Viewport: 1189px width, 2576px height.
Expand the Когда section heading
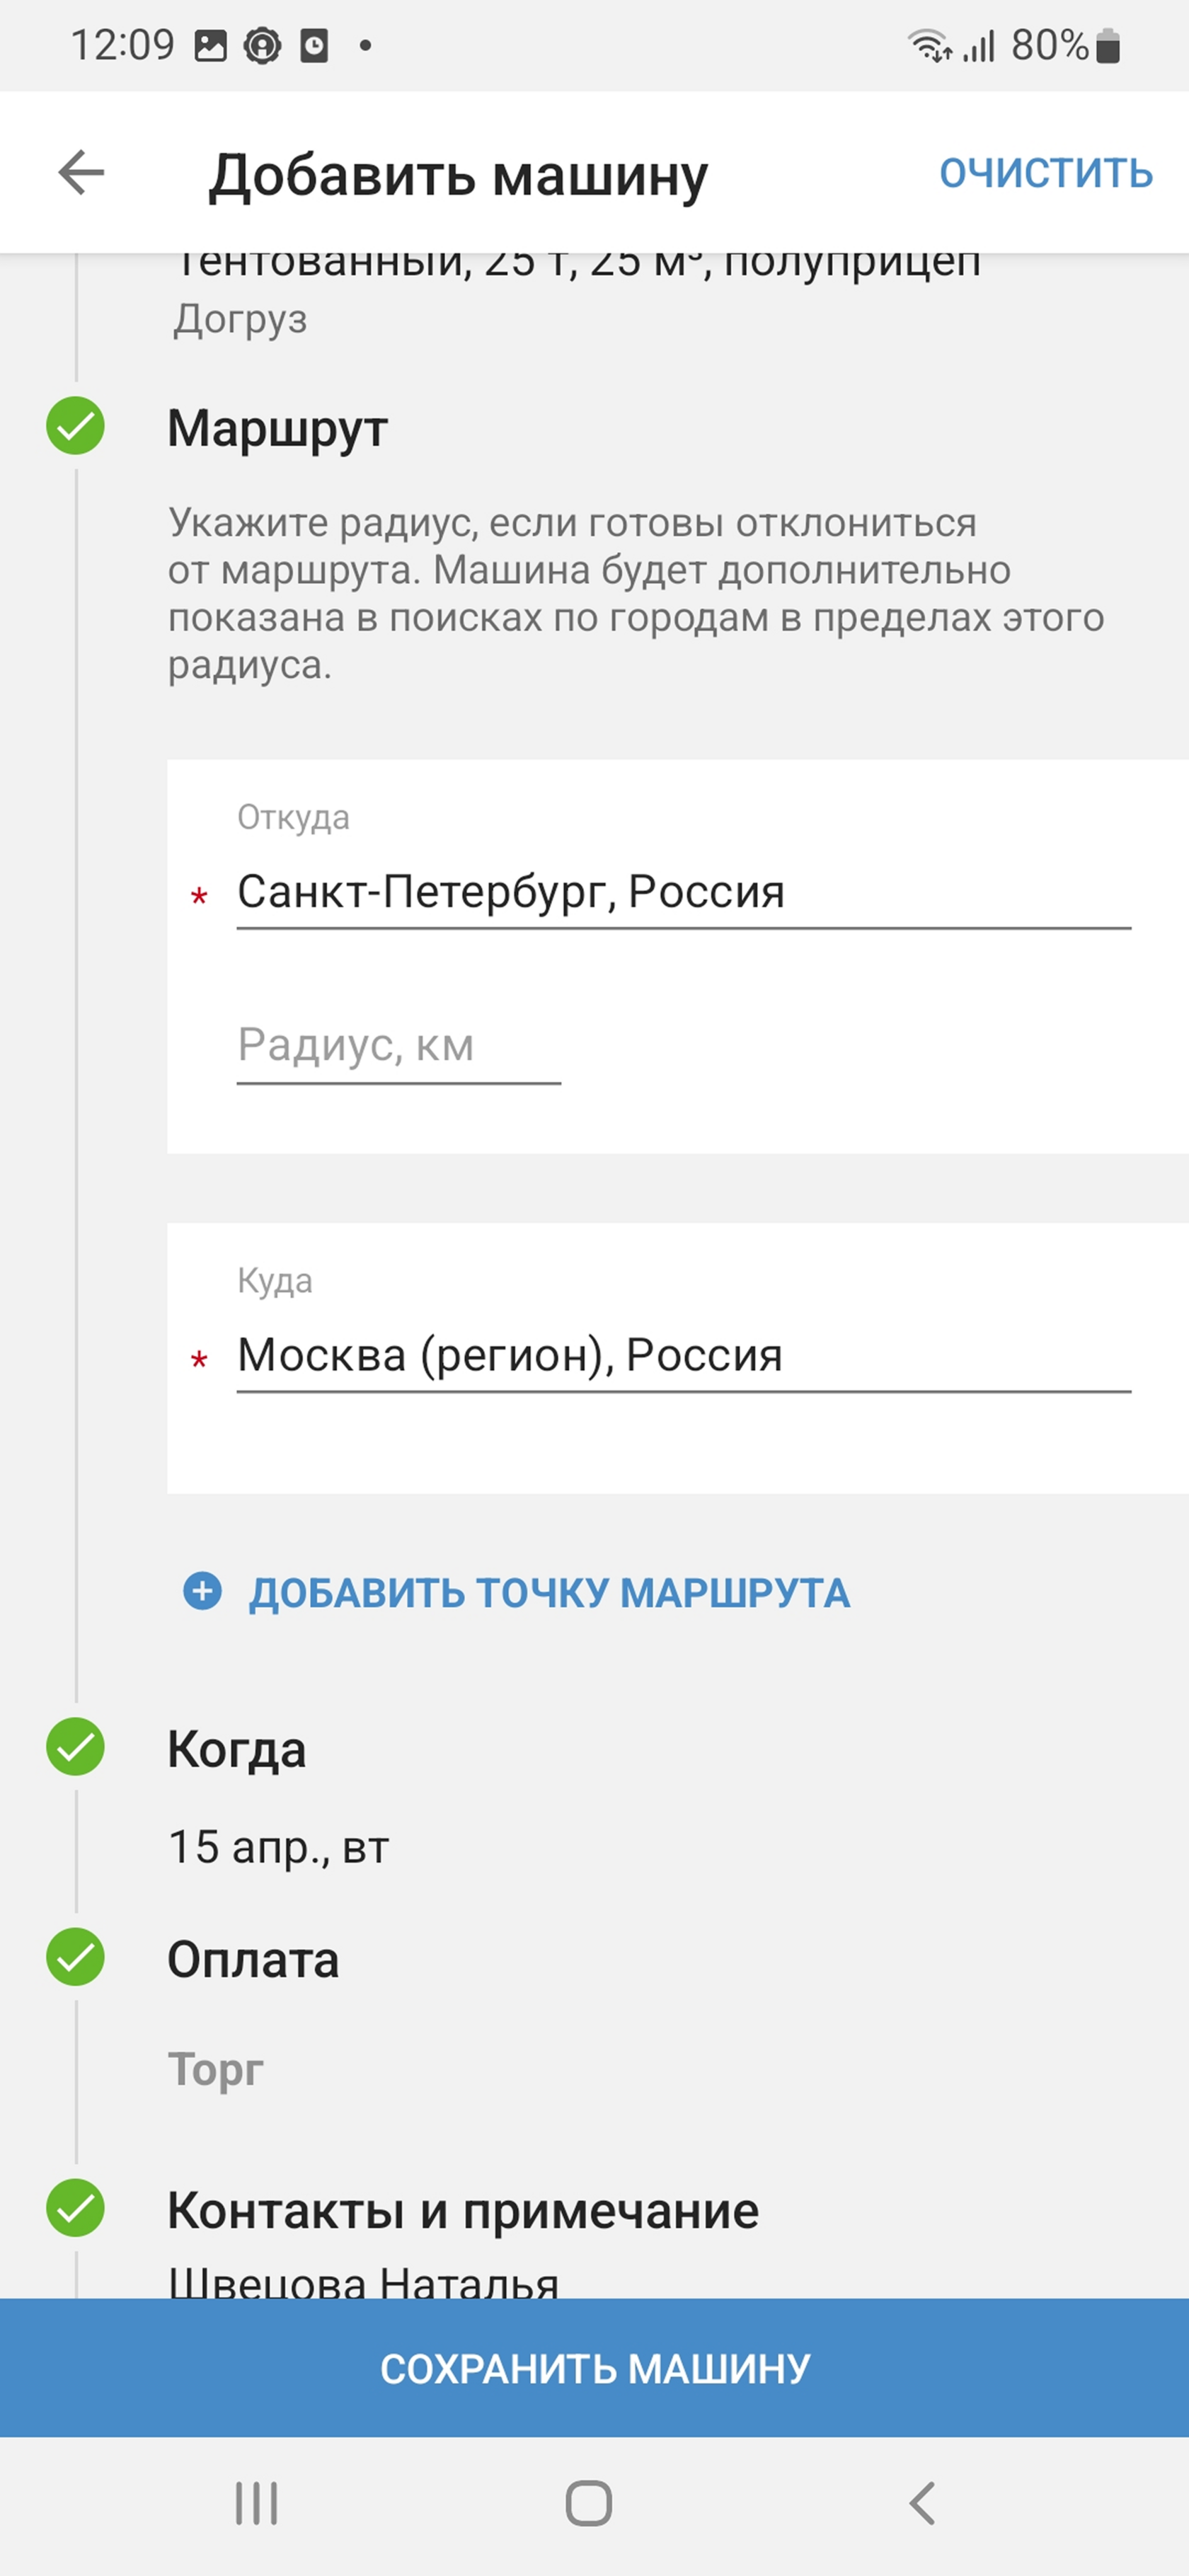pos(237,1749)
